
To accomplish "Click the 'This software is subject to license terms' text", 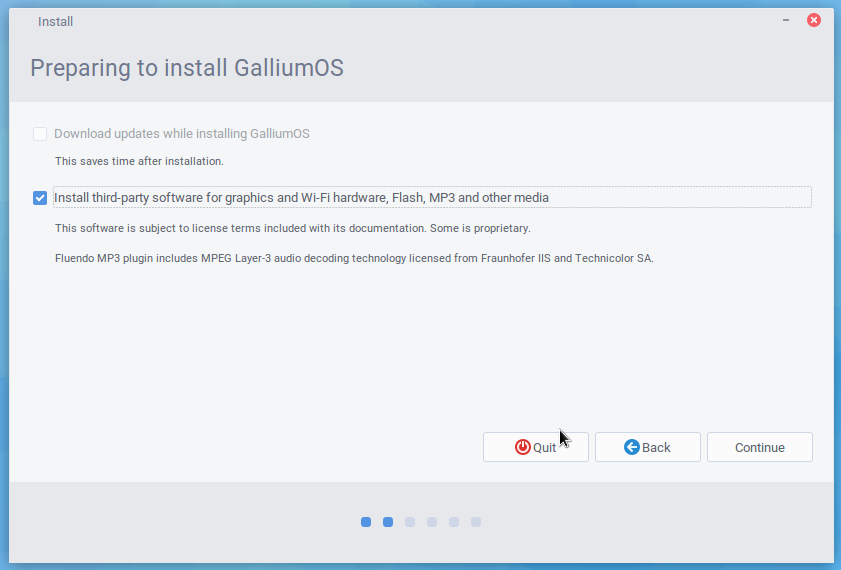I will coord(293,228).
